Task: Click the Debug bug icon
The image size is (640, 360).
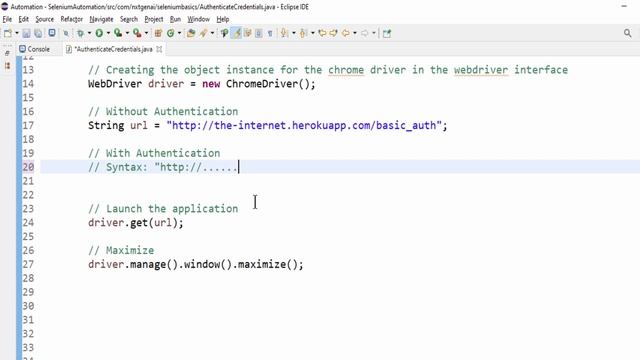Action: point(80,33)
